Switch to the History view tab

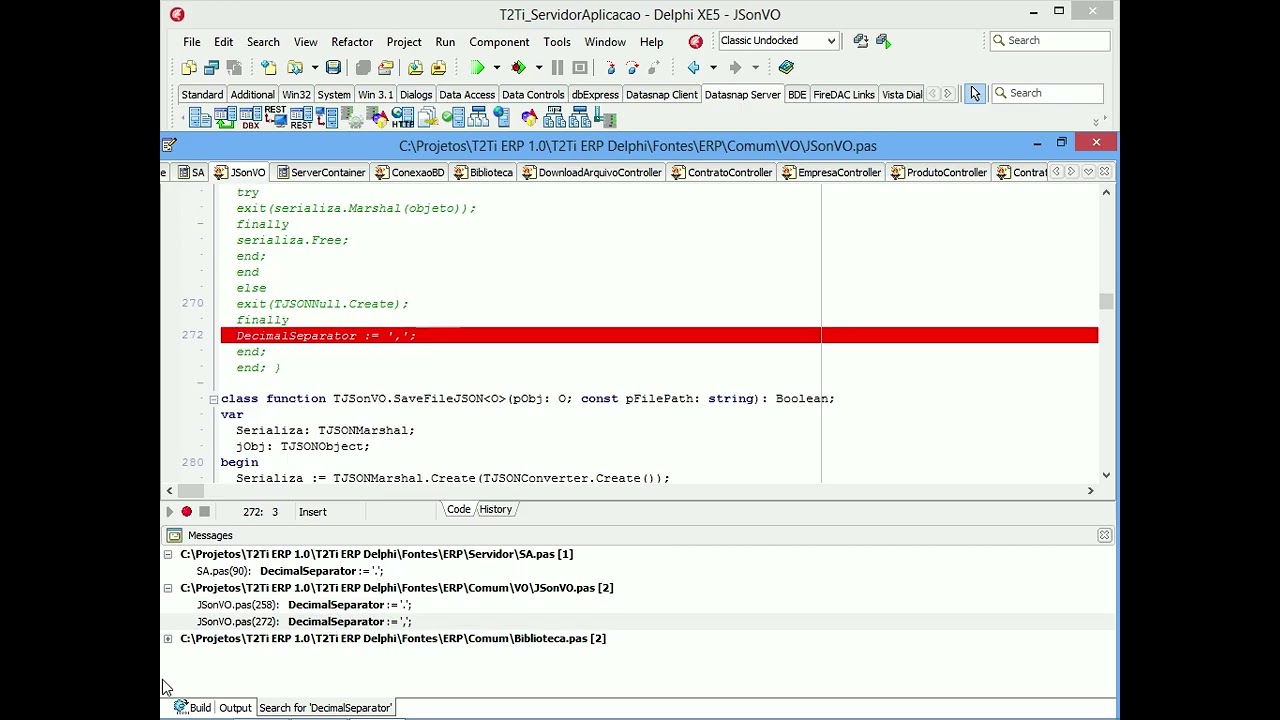pyautogui.click(x=495, y=509)
